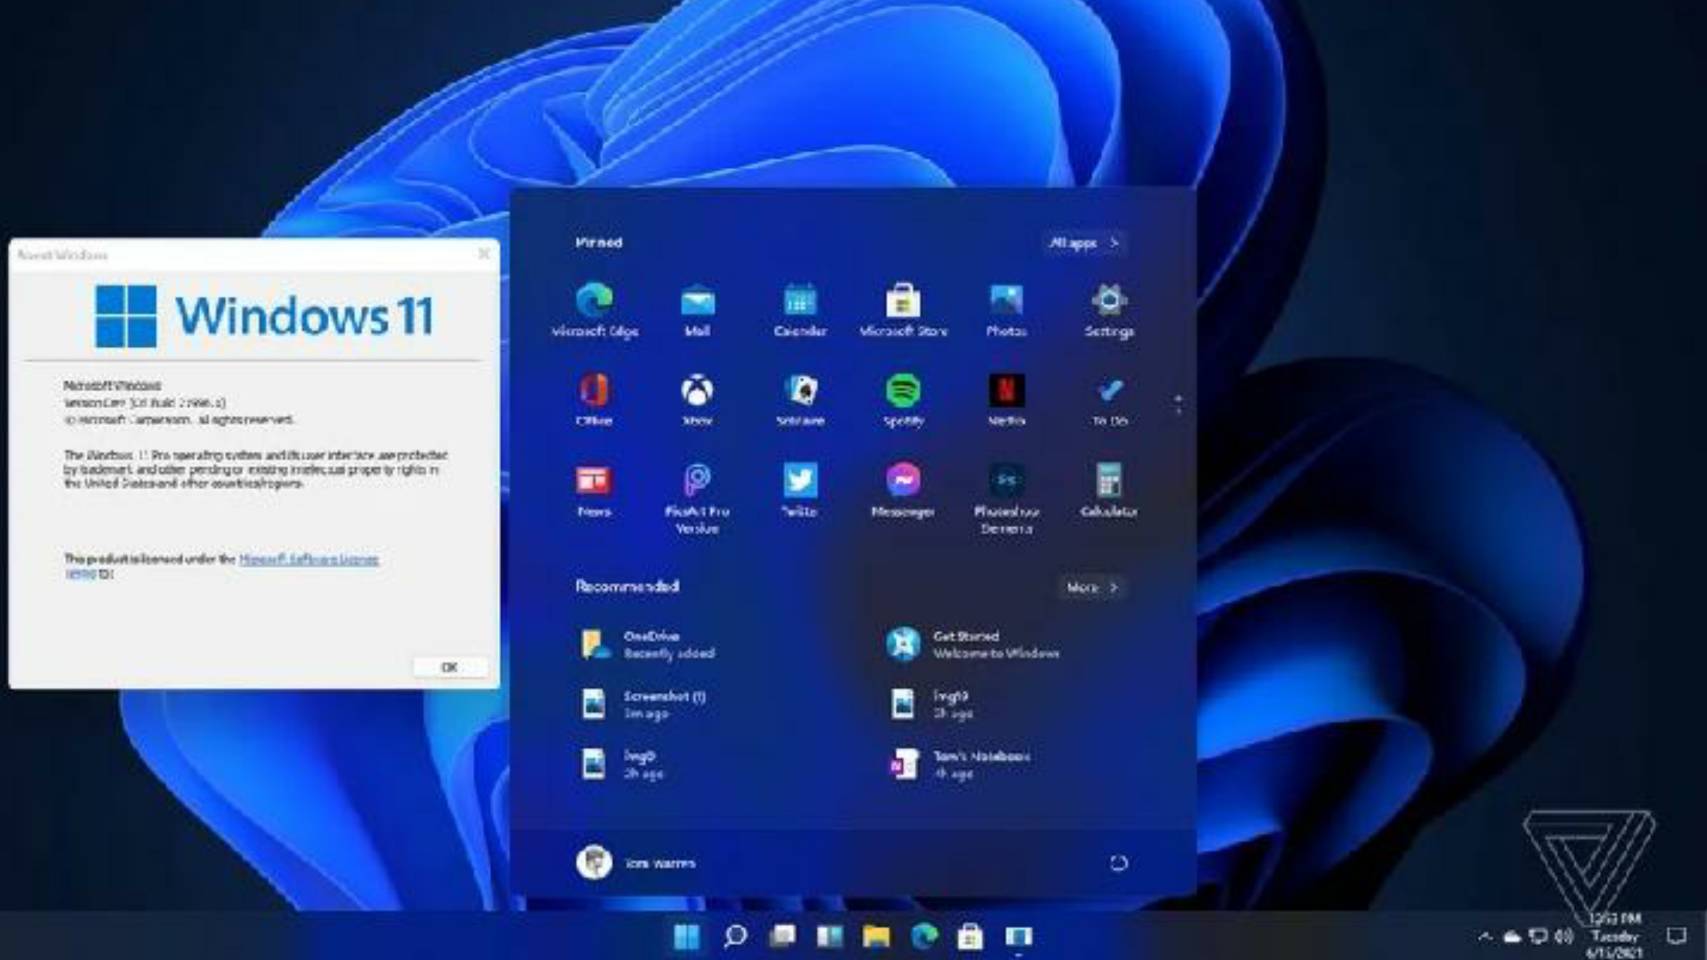Expand the All apps list
This screenshot has width=1707, height=960.
click(x=1083, y=243)
